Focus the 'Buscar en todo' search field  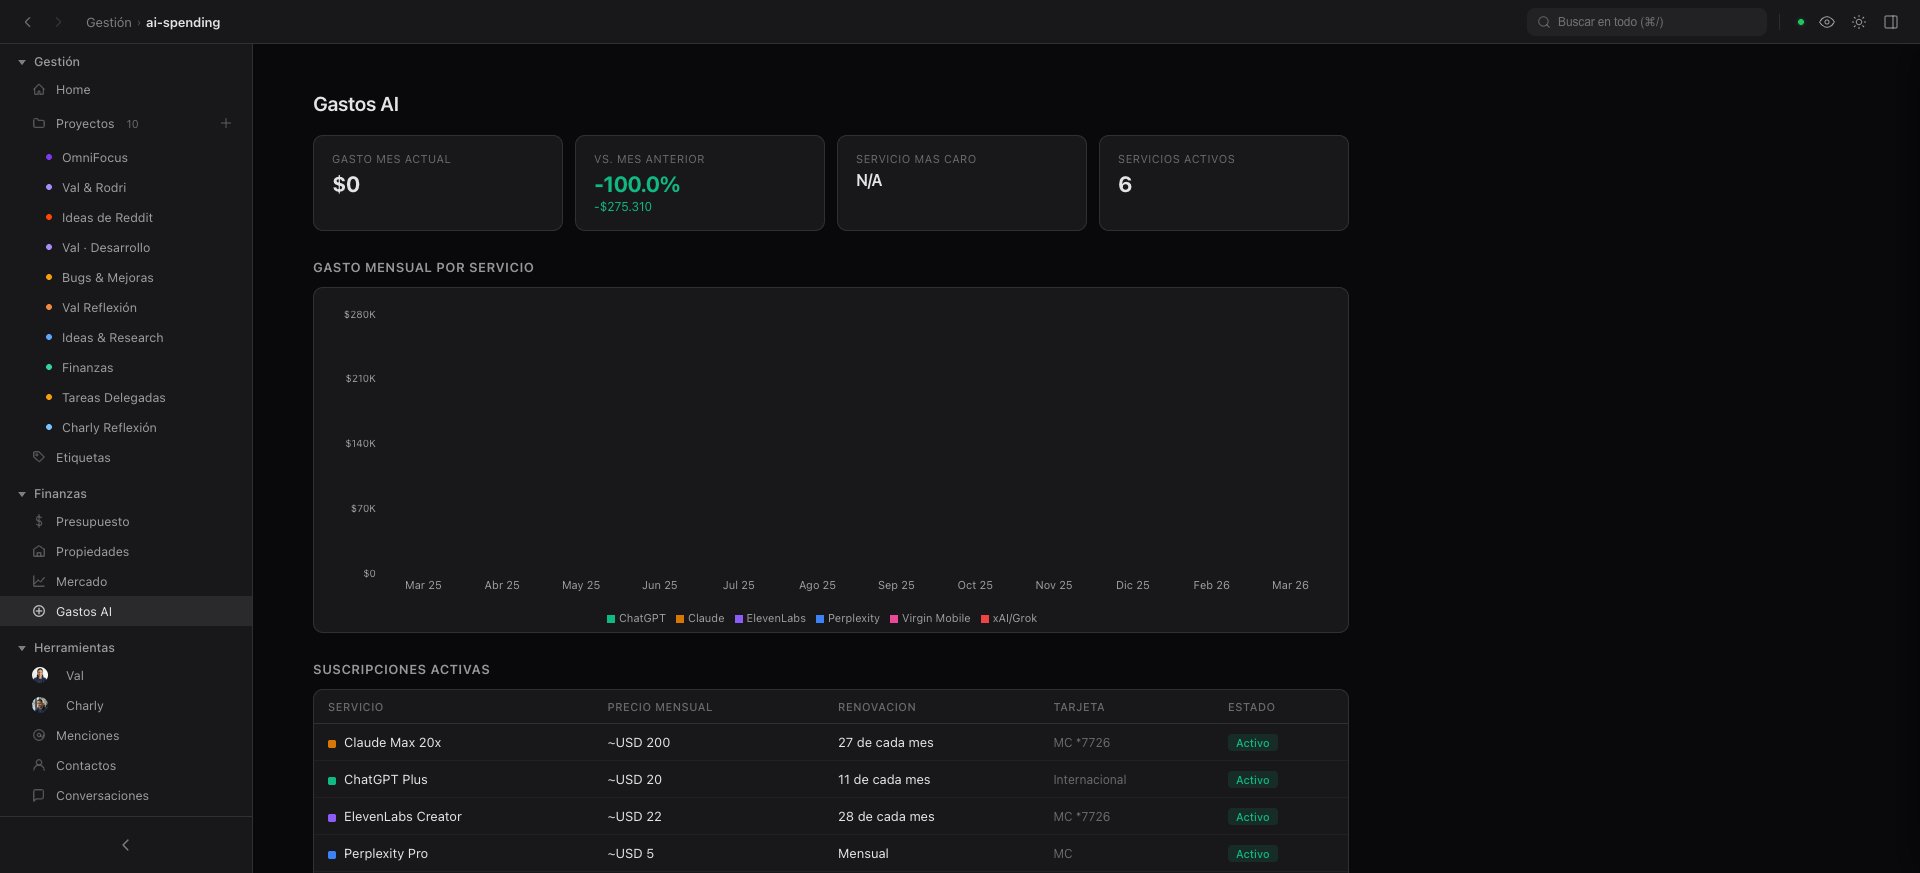pos(1646,22)
